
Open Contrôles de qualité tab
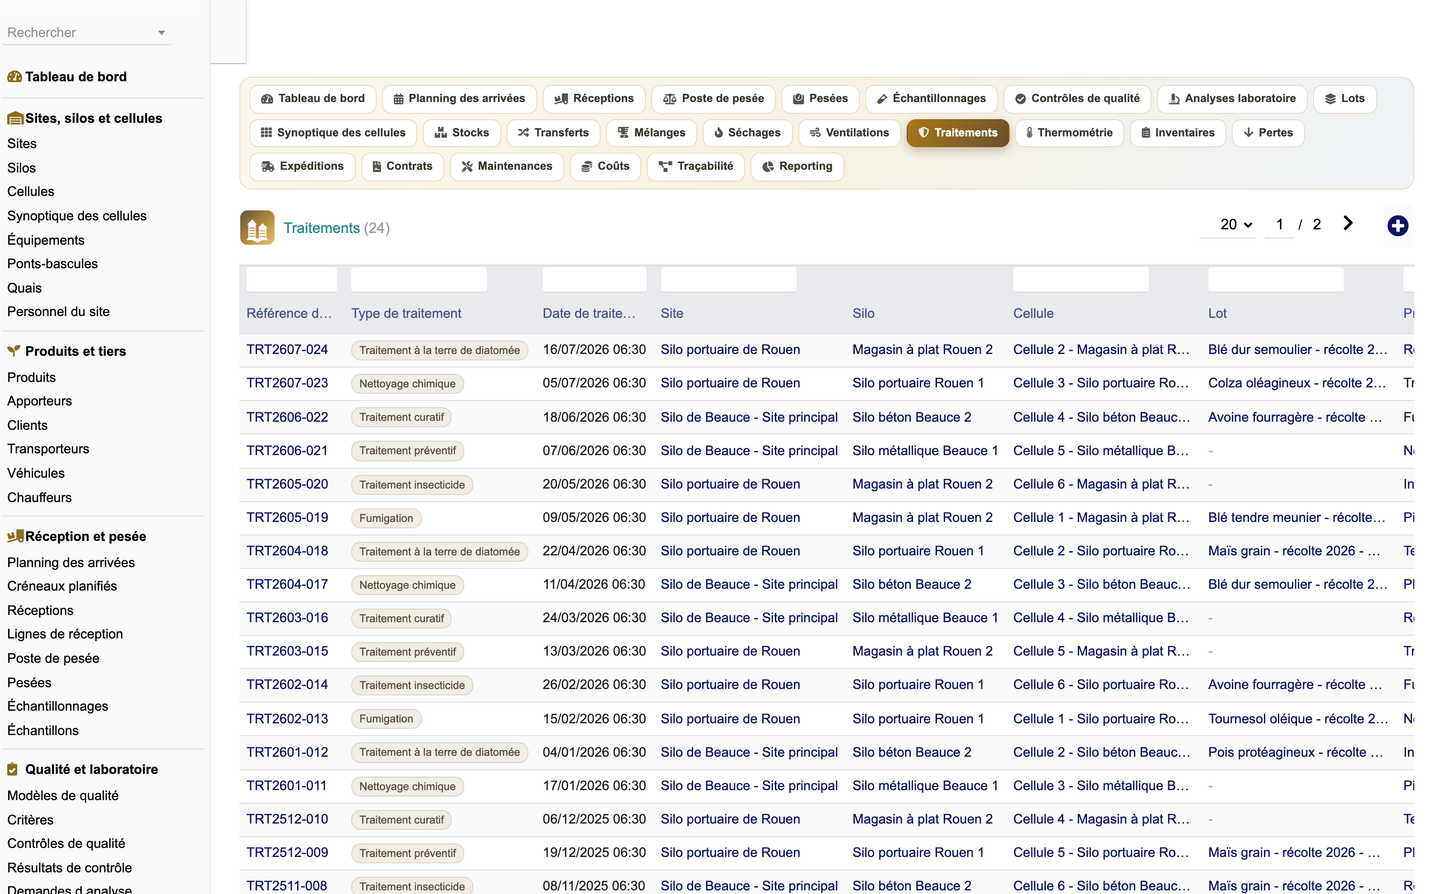pos(1077,99)
